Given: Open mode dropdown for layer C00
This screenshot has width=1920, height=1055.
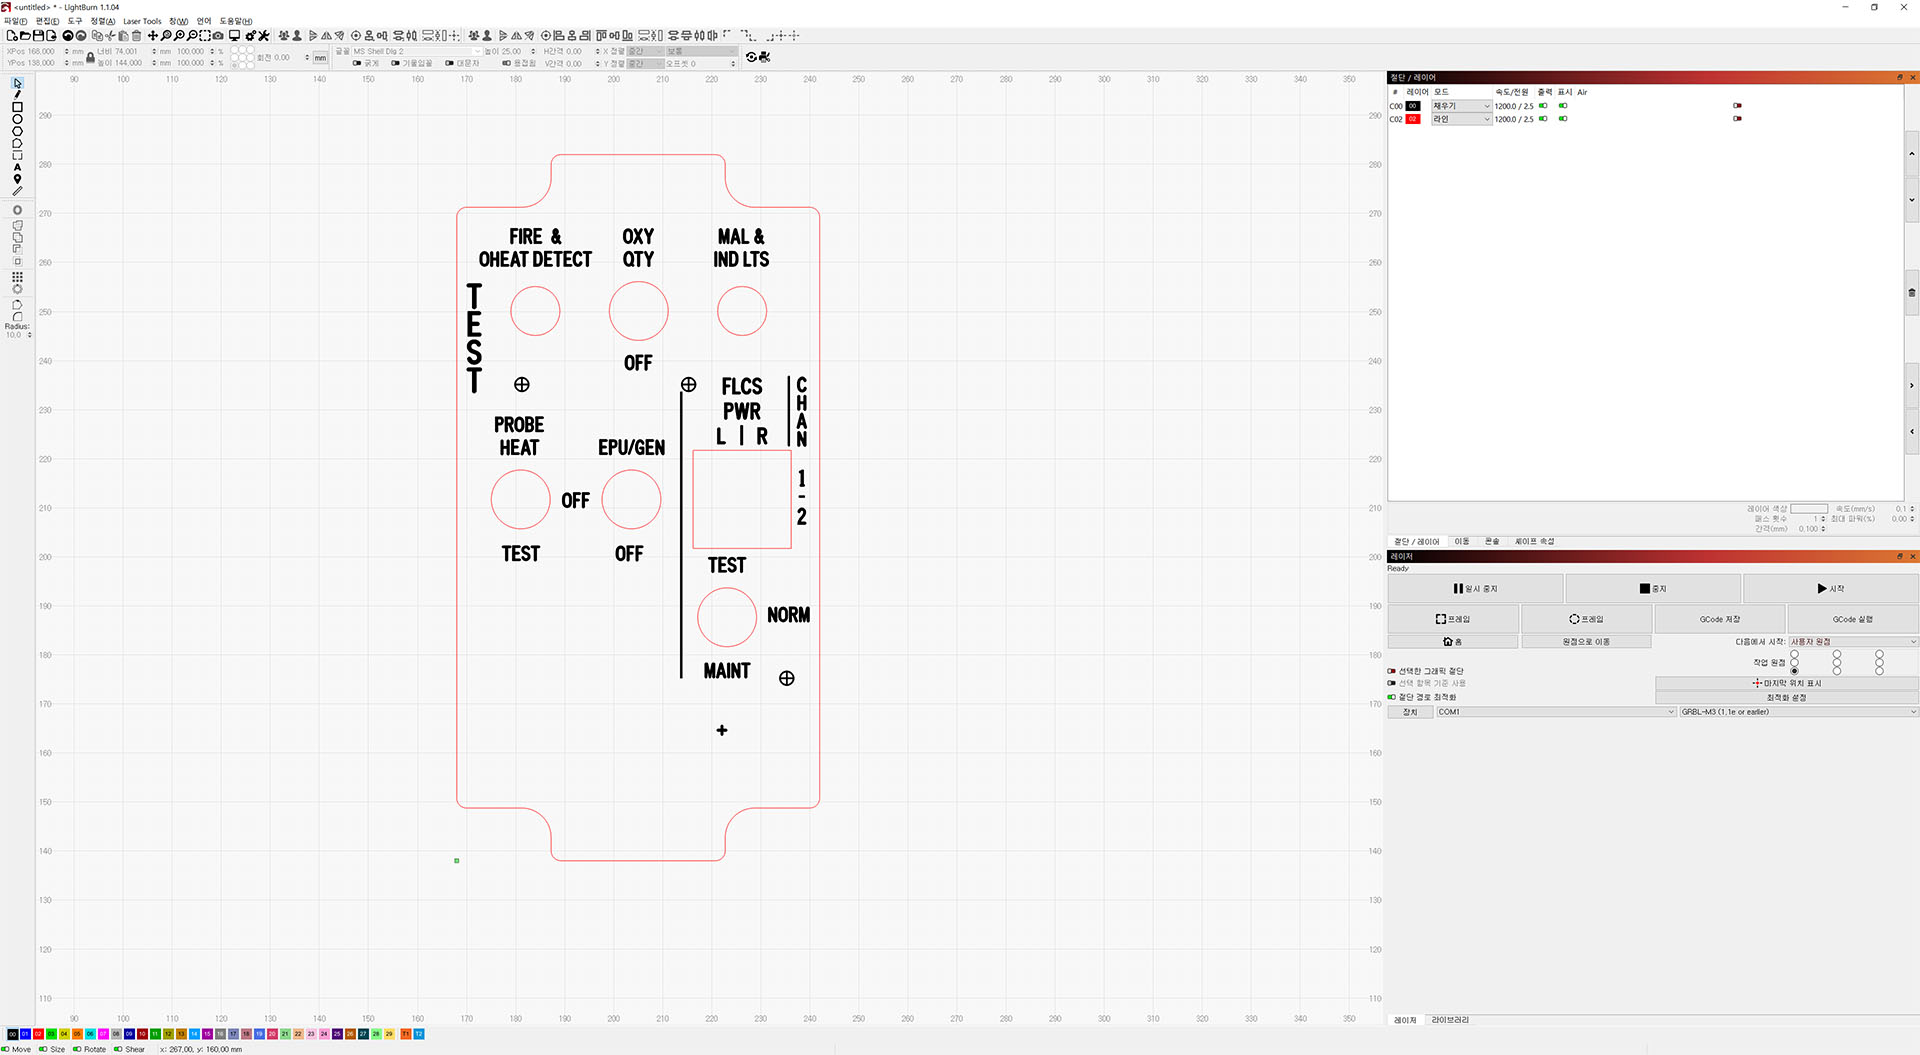Looking at the screenshot, I should (1461, 106).
